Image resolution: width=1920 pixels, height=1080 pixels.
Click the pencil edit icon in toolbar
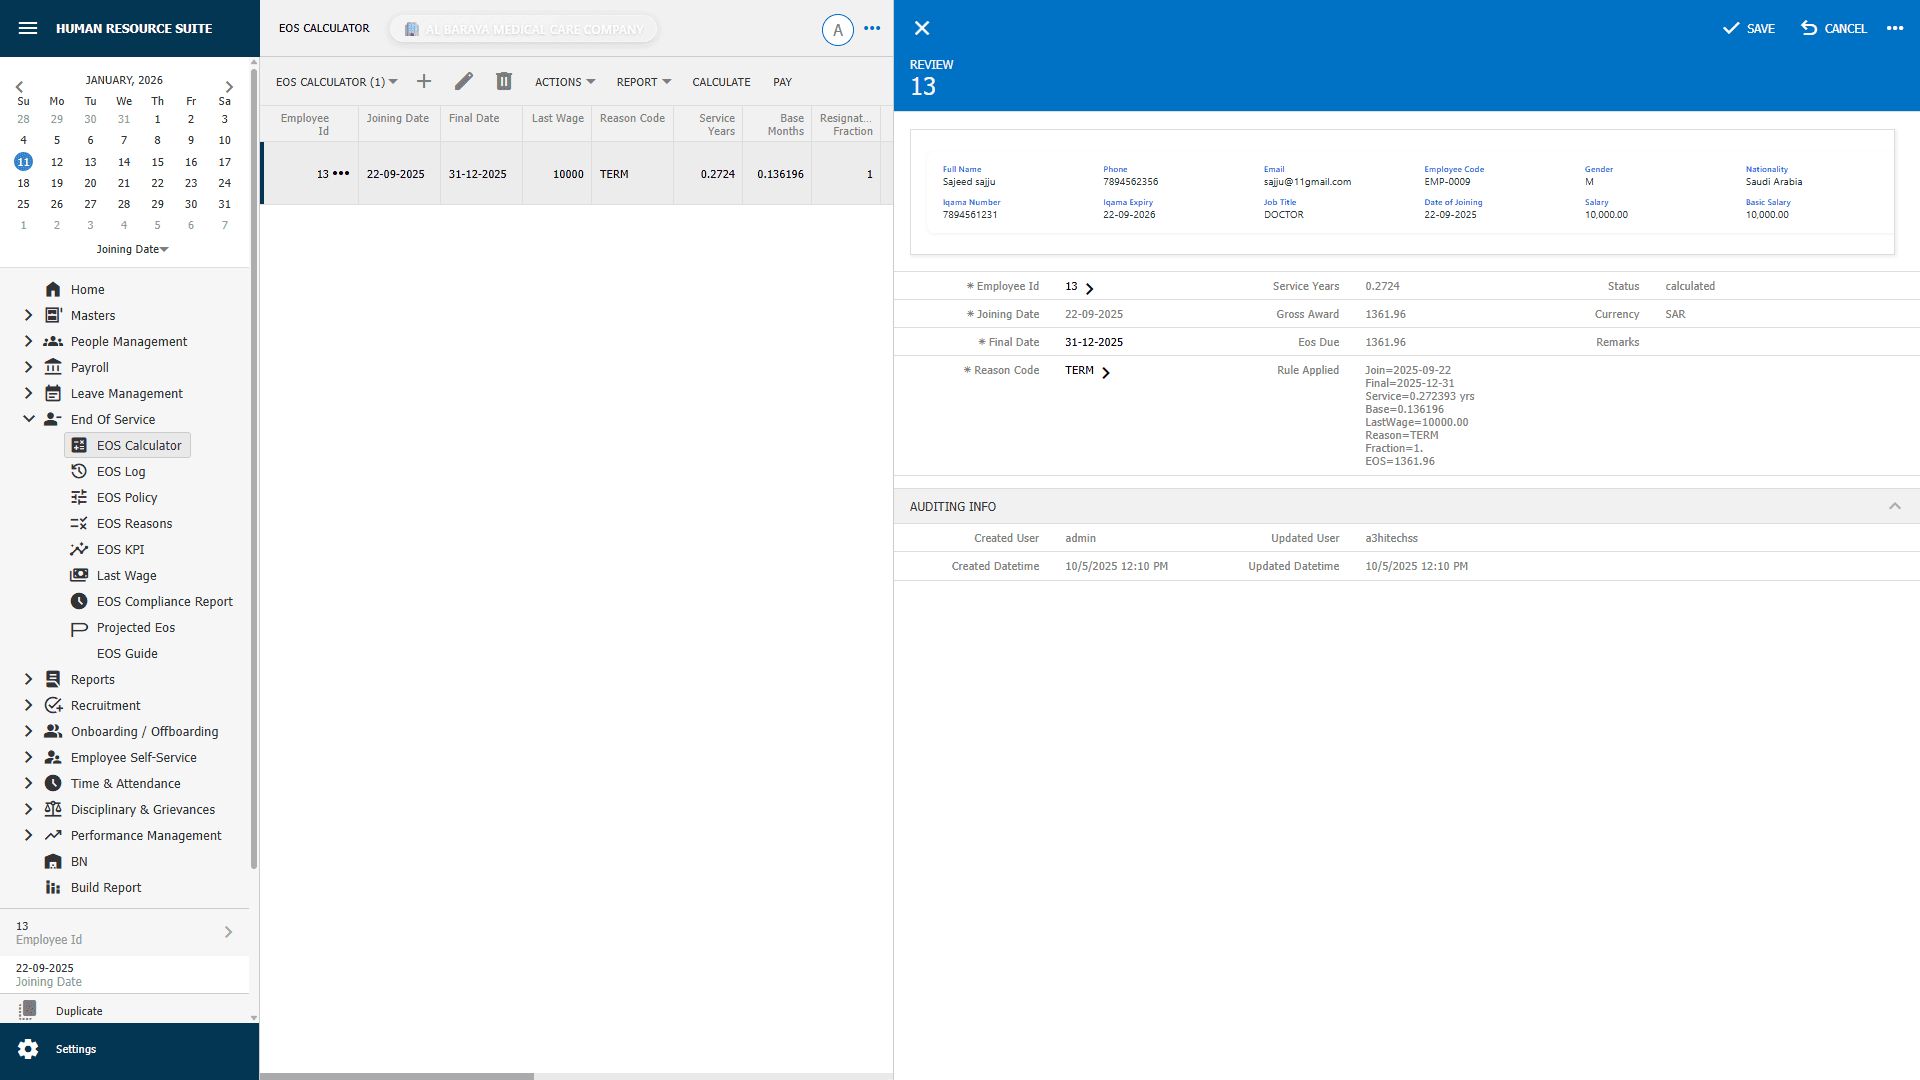pos(463,81)
